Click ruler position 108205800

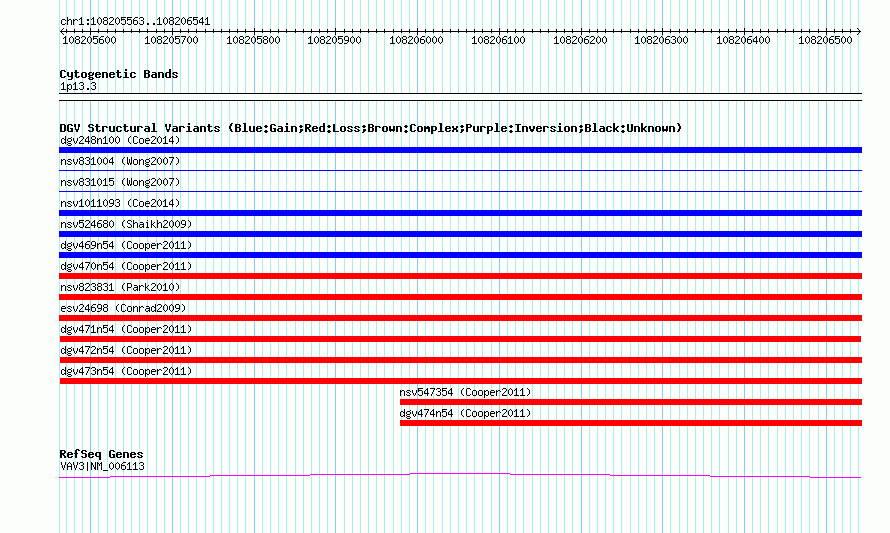click(x=253, y=40)
